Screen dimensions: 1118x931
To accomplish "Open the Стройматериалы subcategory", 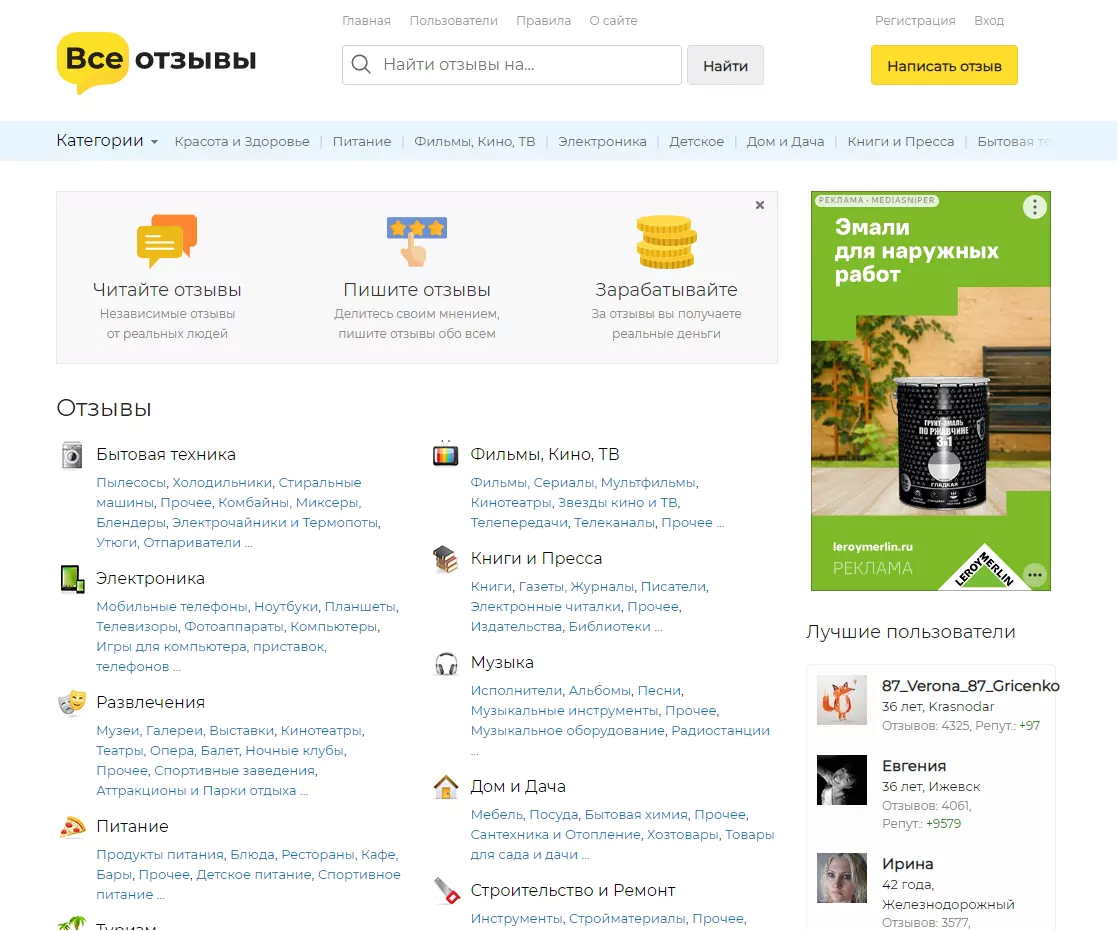I will [x=627, y=919].
